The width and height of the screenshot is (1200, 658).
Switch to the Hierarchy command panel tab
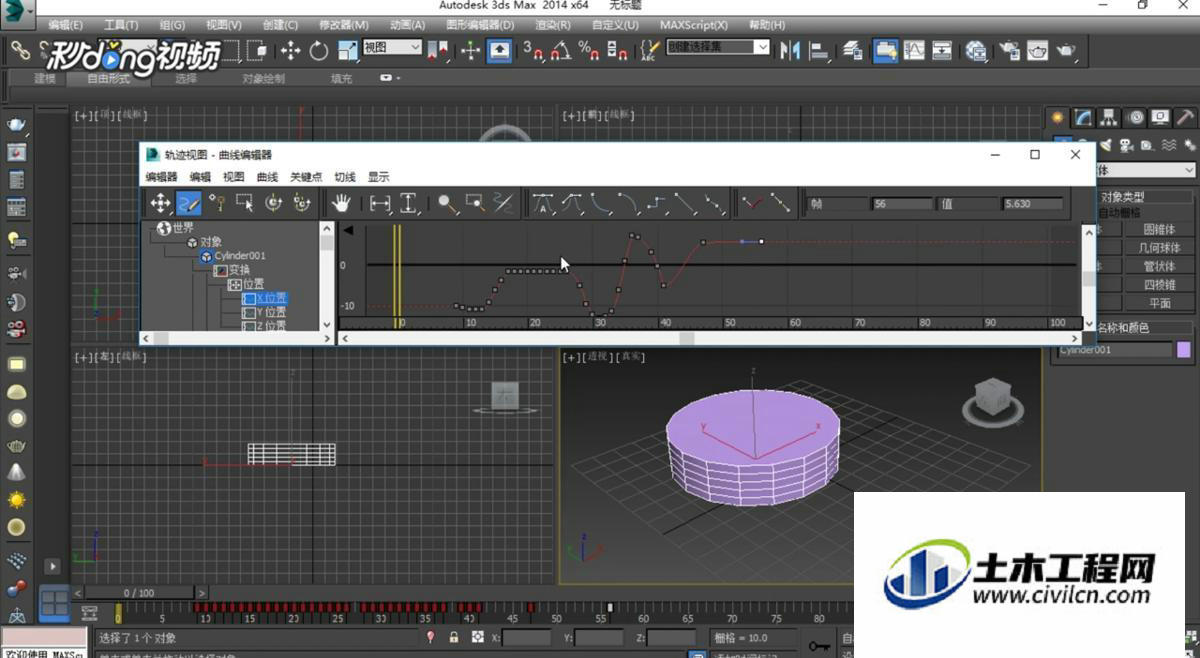point(1110,117)
